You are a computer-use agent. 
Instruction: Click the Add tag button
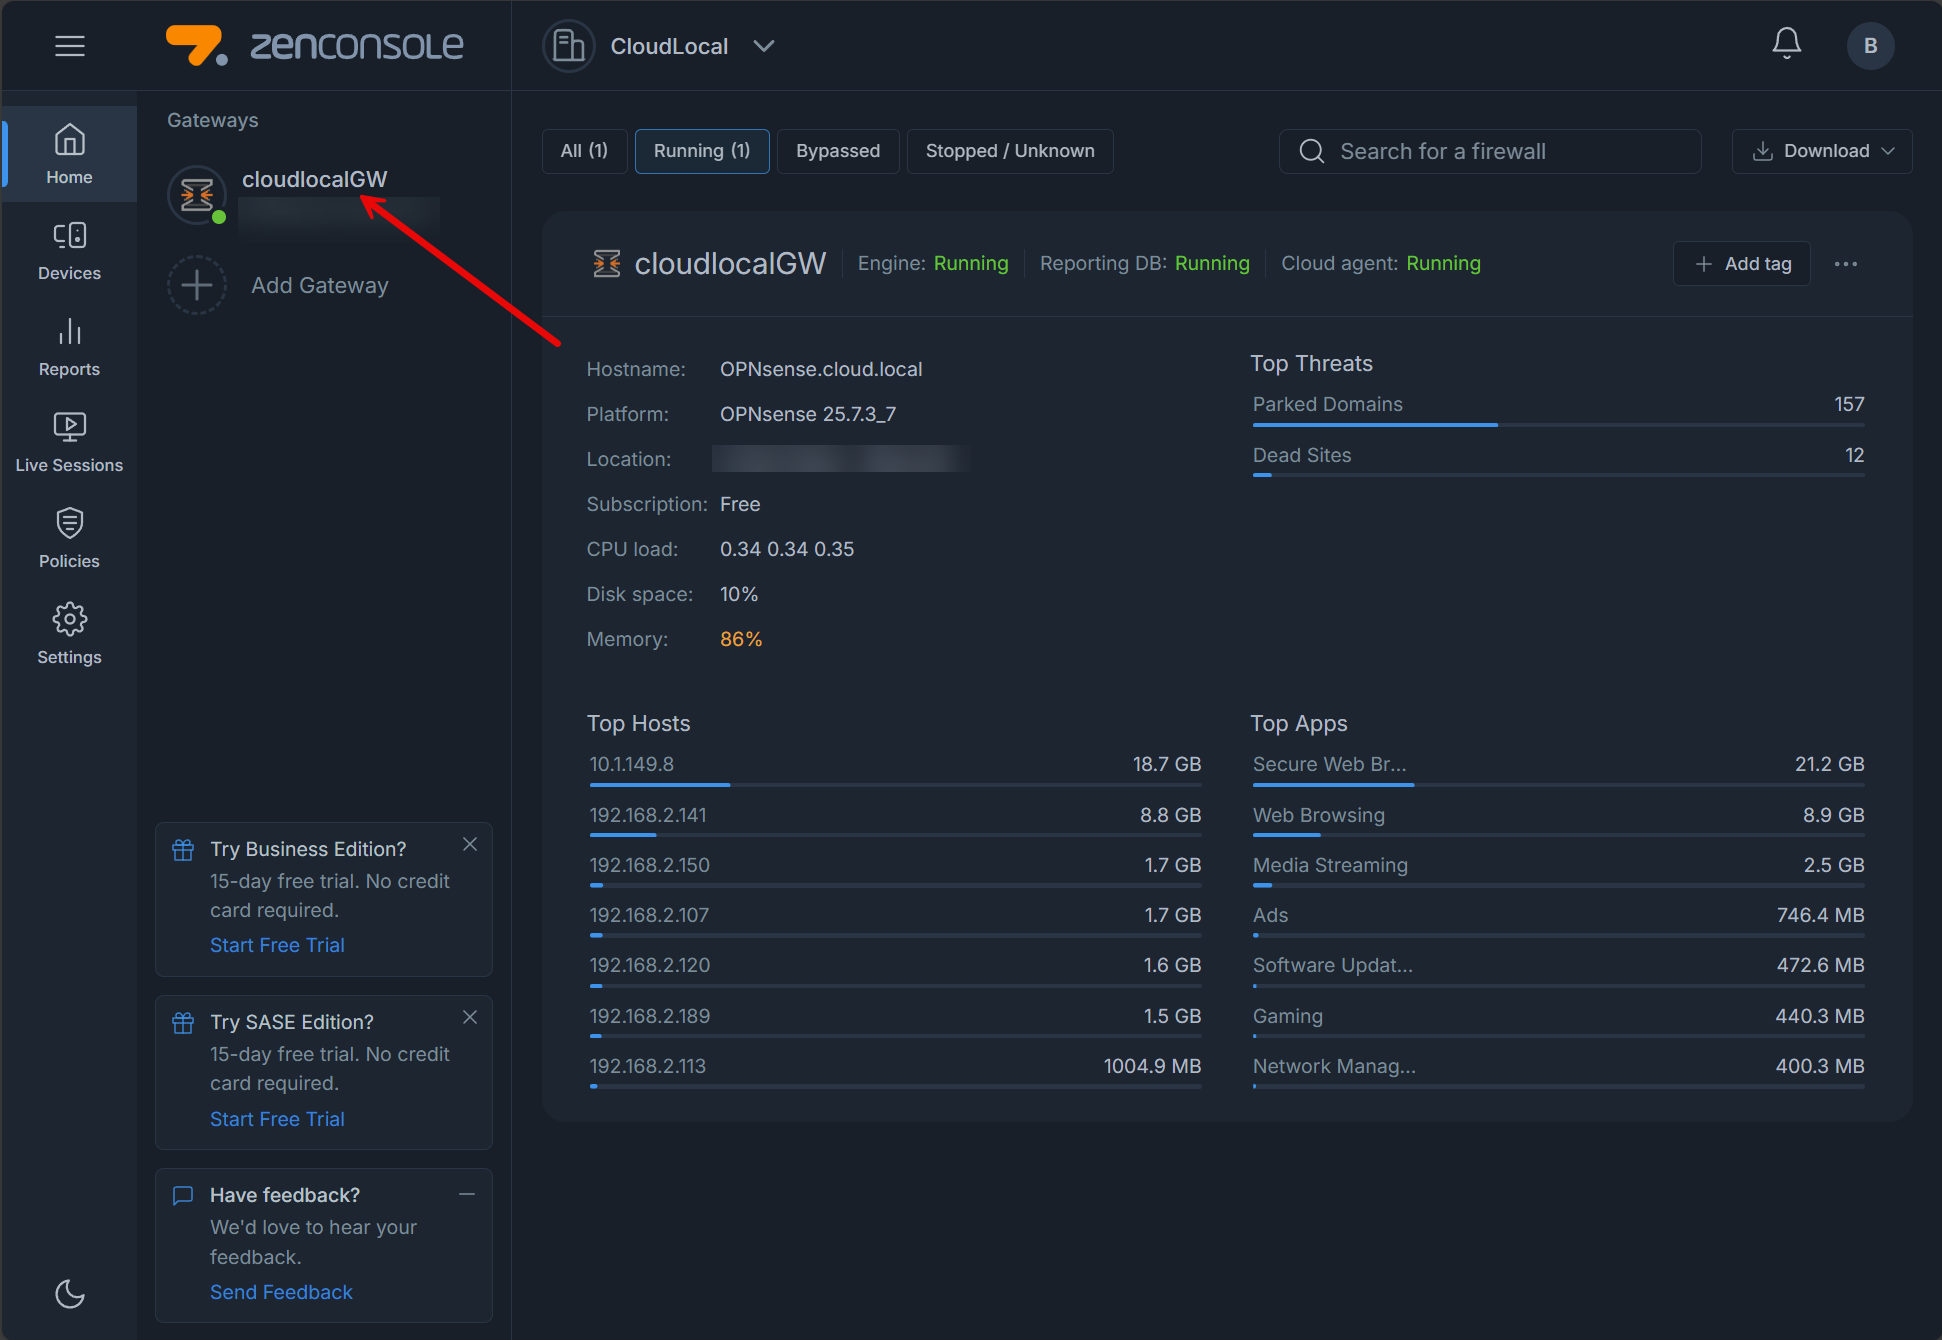click(1741, 263)
